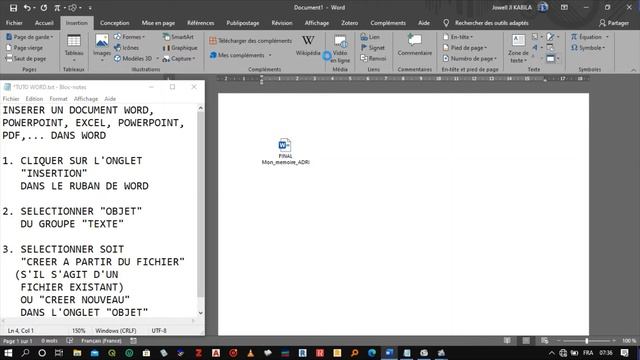
Task: Open the Numéro de page dropdown
Action: 470,58
